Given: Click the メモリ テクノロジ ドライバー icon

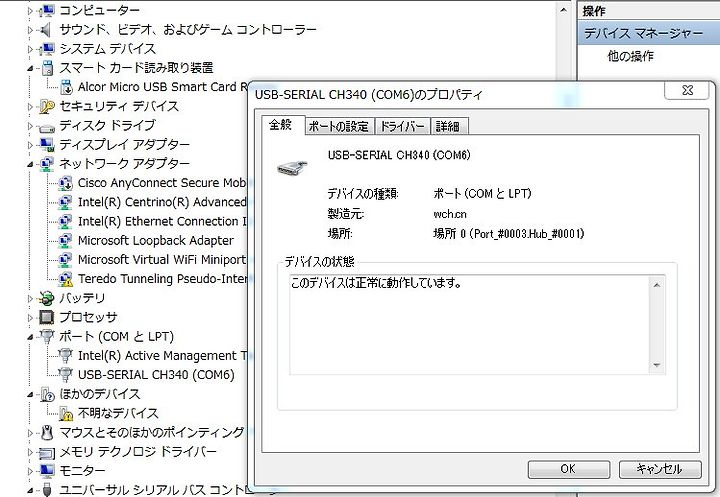Looking at the screenshot, I should tap(47, 452).
